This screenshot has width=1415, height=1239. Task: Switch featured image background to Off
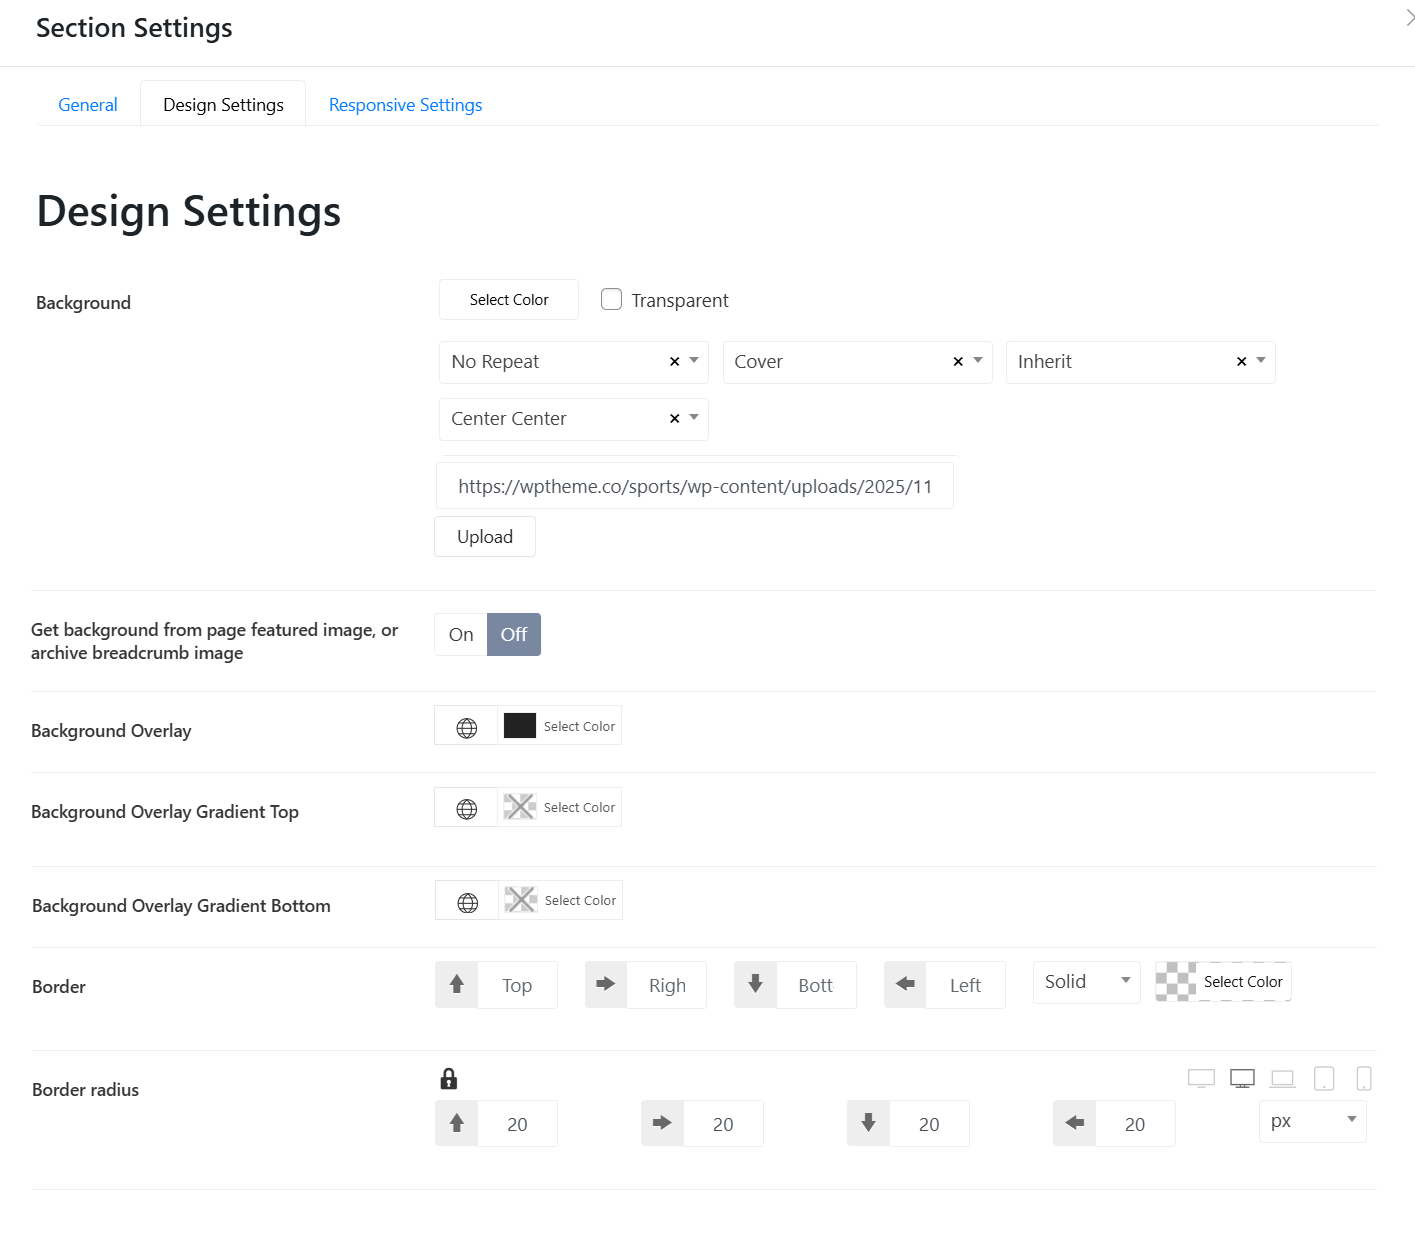click(514, 635)
